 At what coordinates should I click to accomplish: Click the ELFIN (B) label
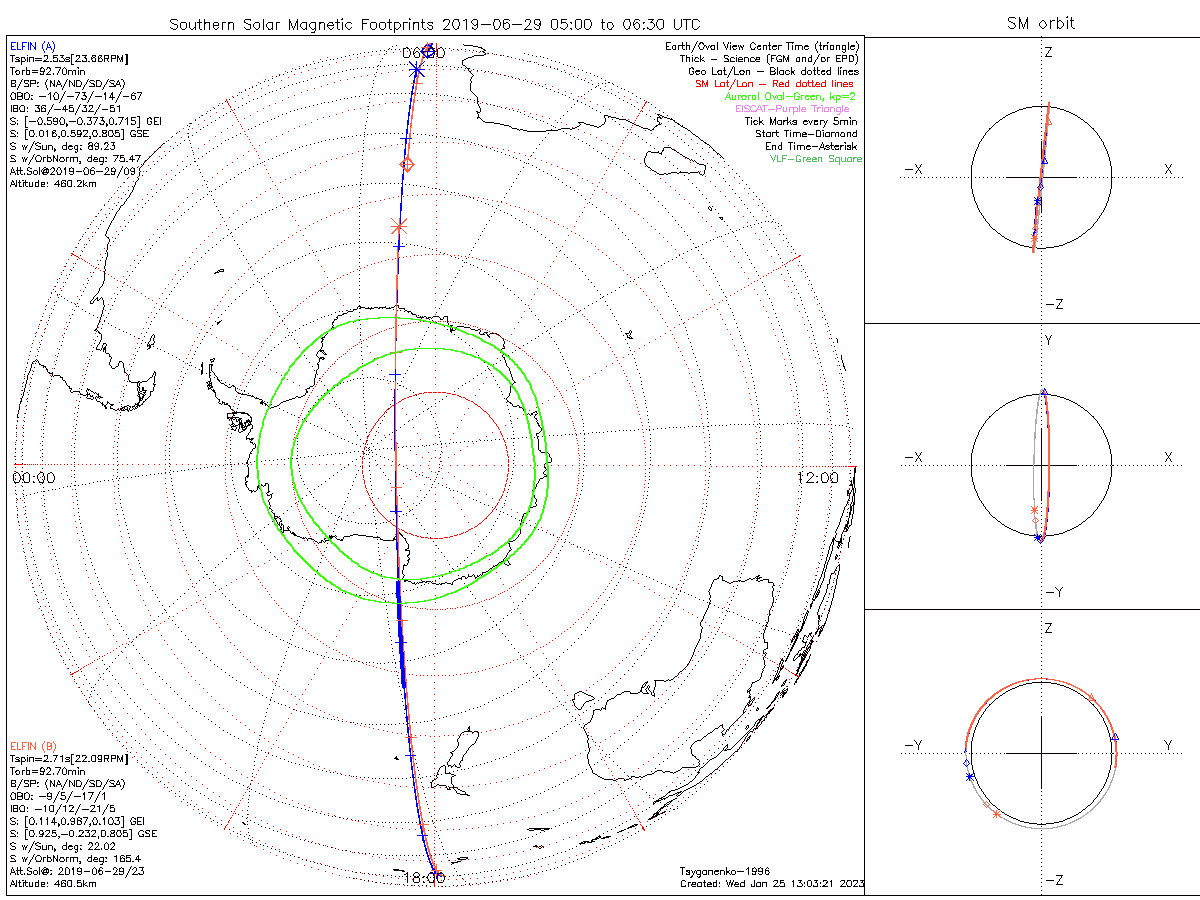click(31, 745)
